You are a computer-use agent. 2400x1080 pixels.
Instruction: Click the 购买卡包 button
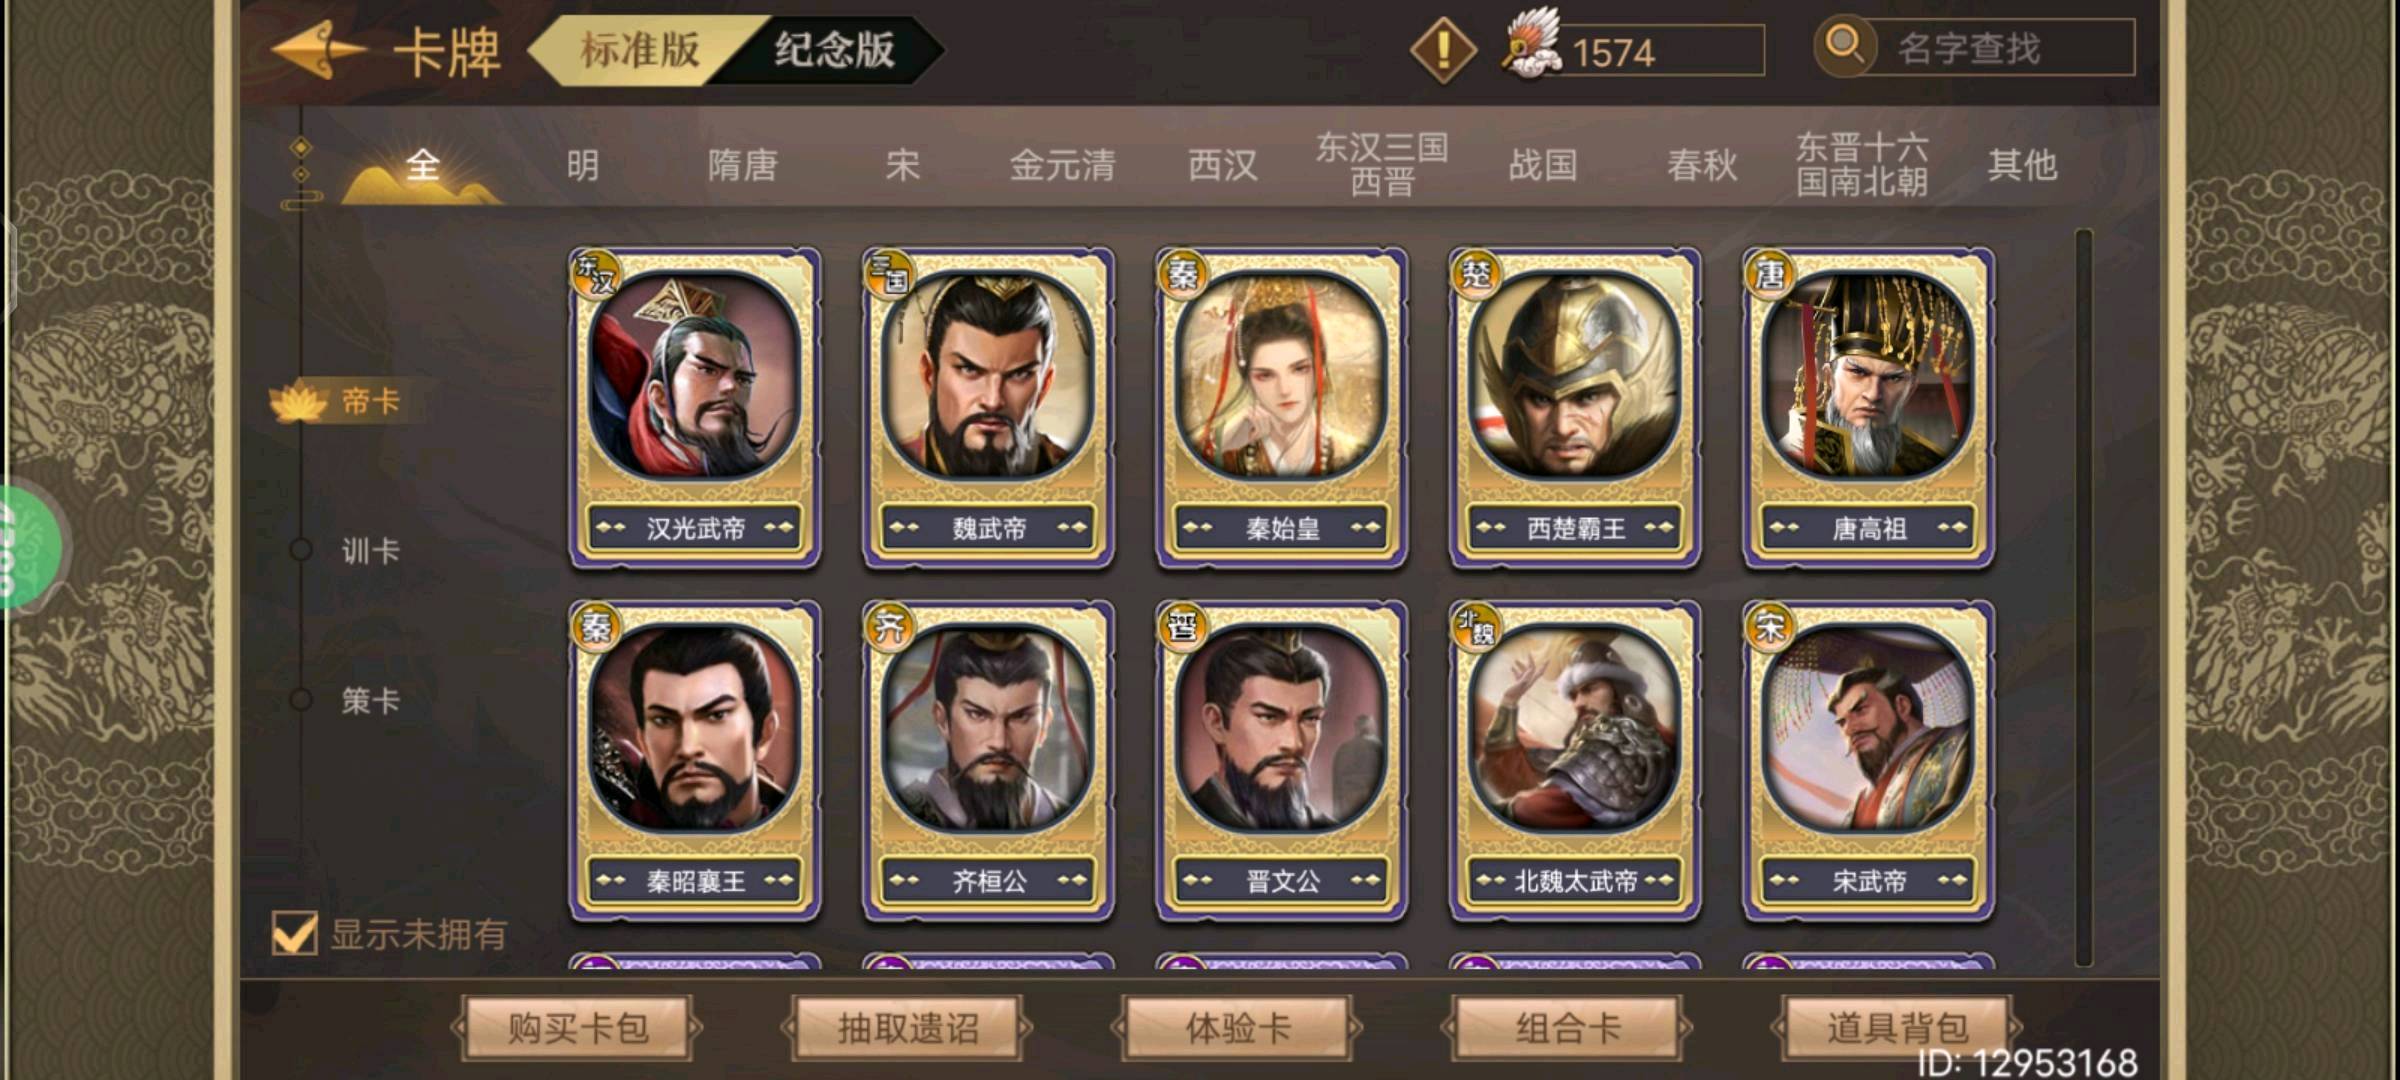(578, 1027)
